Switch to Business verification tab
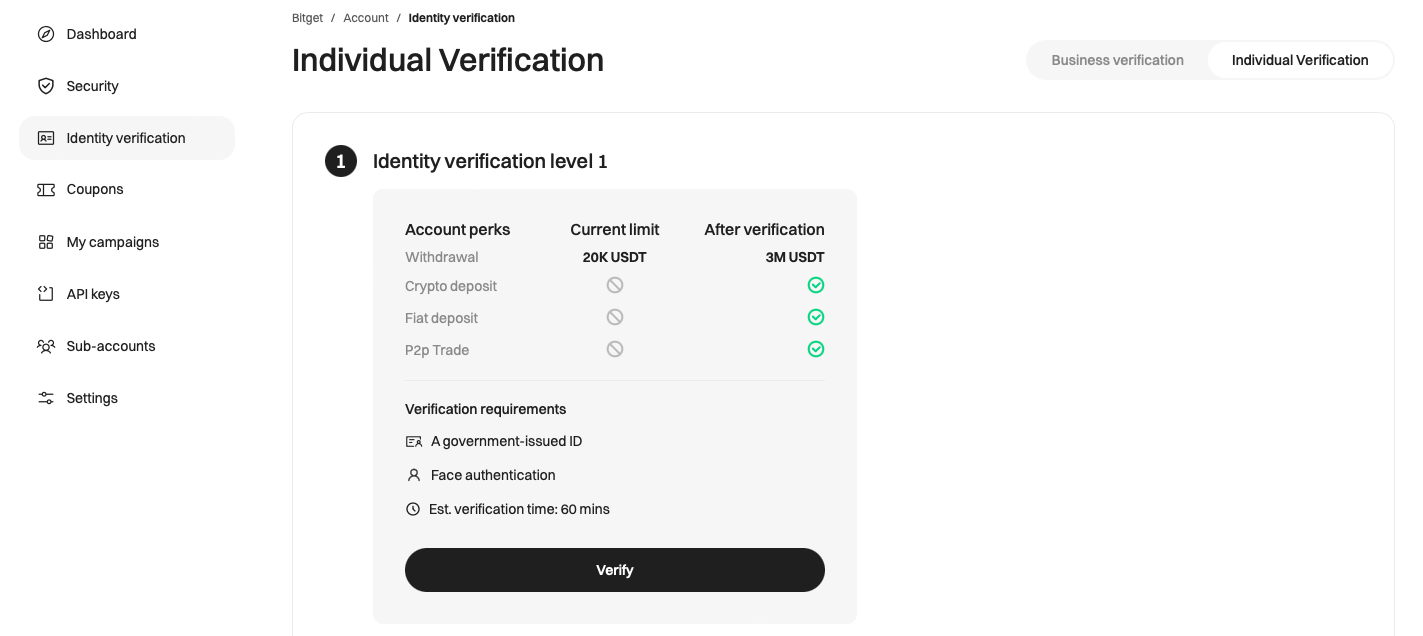1423x636 pixels. click(1117, 60)
